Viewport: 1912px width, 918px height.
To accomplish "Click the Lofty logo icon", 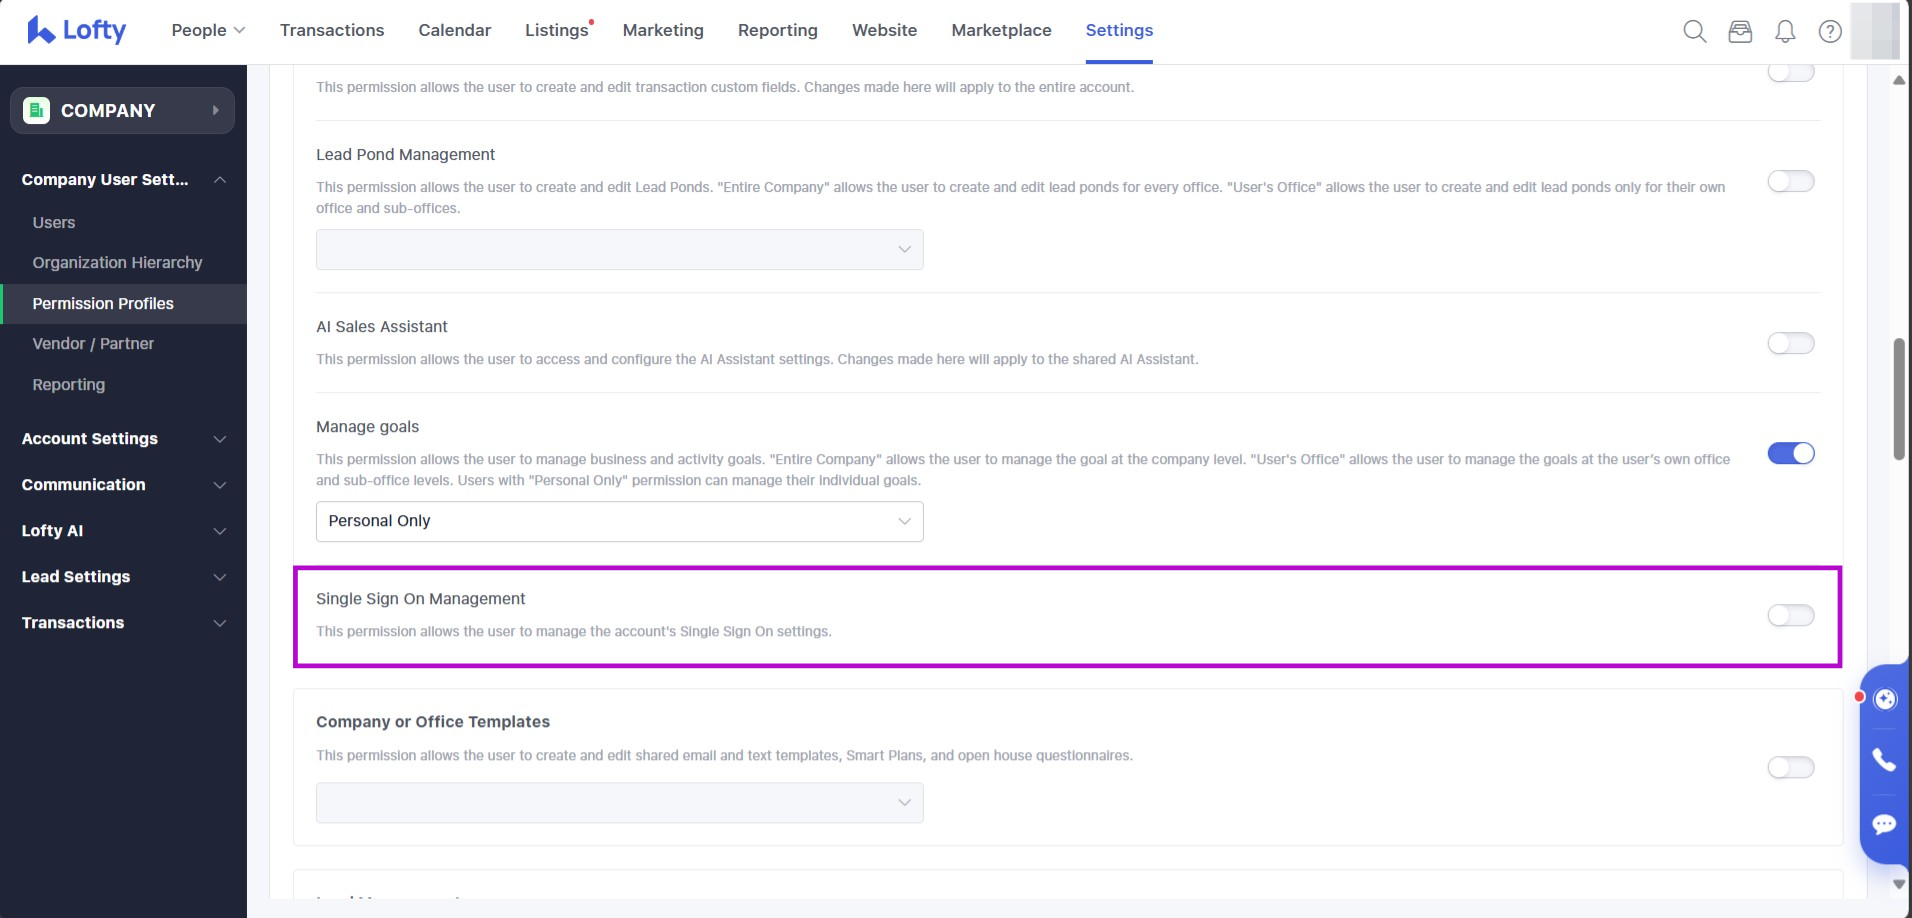I will click(x=41, y=30).
